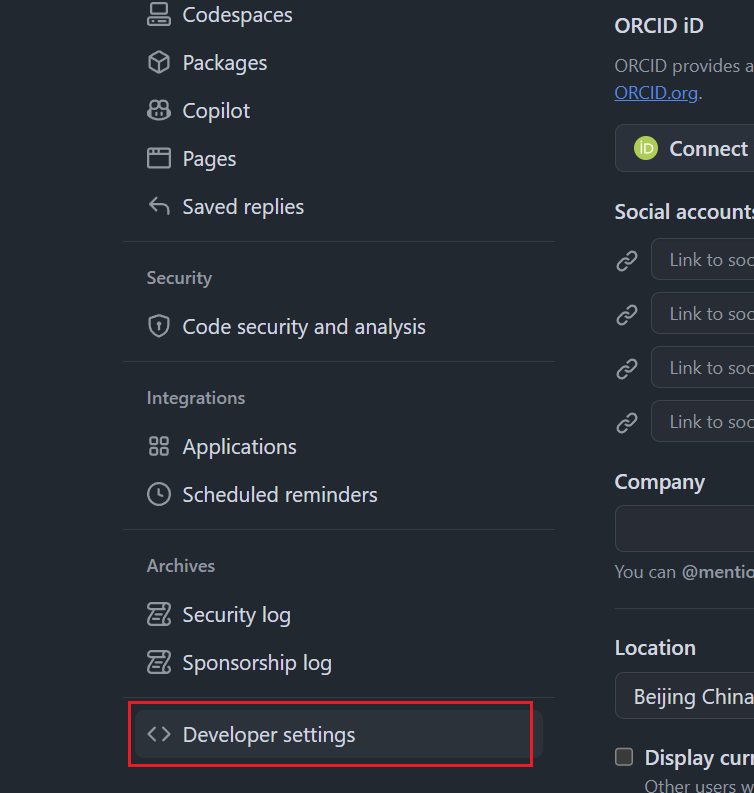Click the Copilot icon
The image size is (754, 793).
point(159,110)
